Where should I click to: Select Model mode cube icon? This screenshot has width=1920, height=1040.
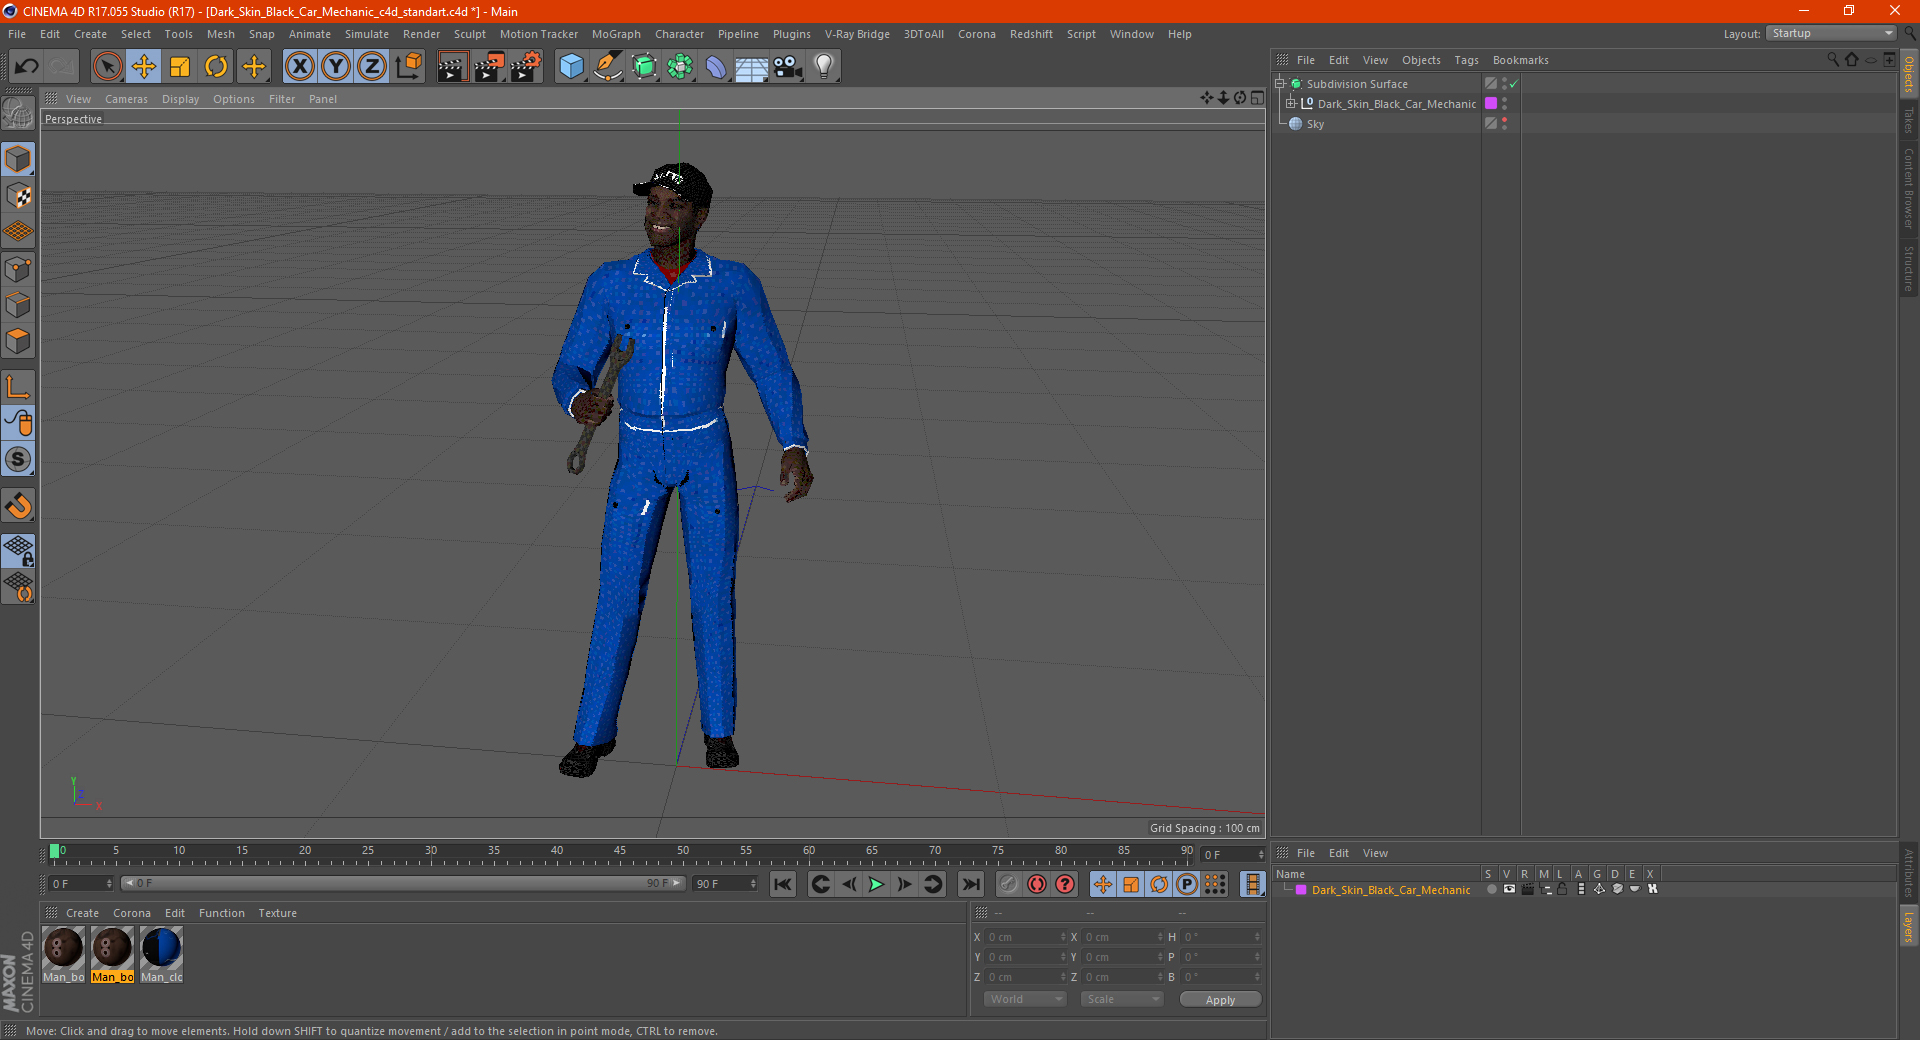[x=18, y=159]
